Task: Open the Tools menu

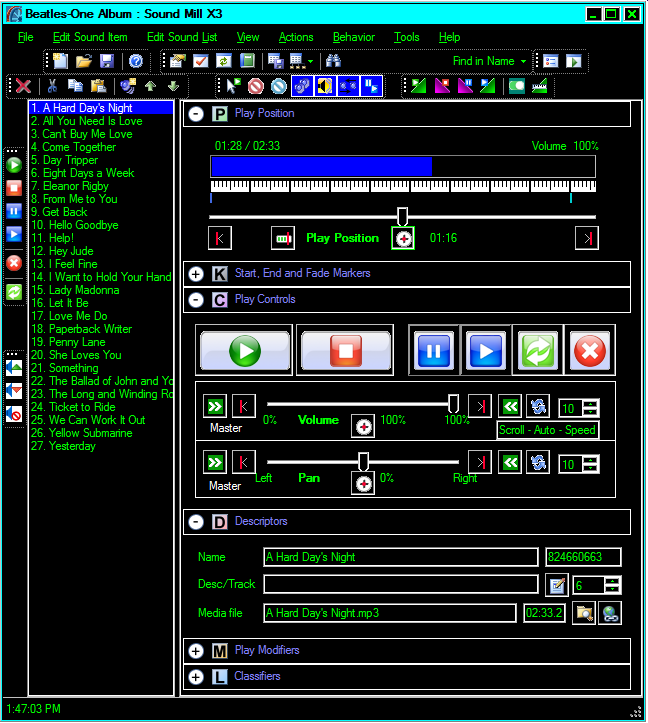Action: tap(406, 37)
